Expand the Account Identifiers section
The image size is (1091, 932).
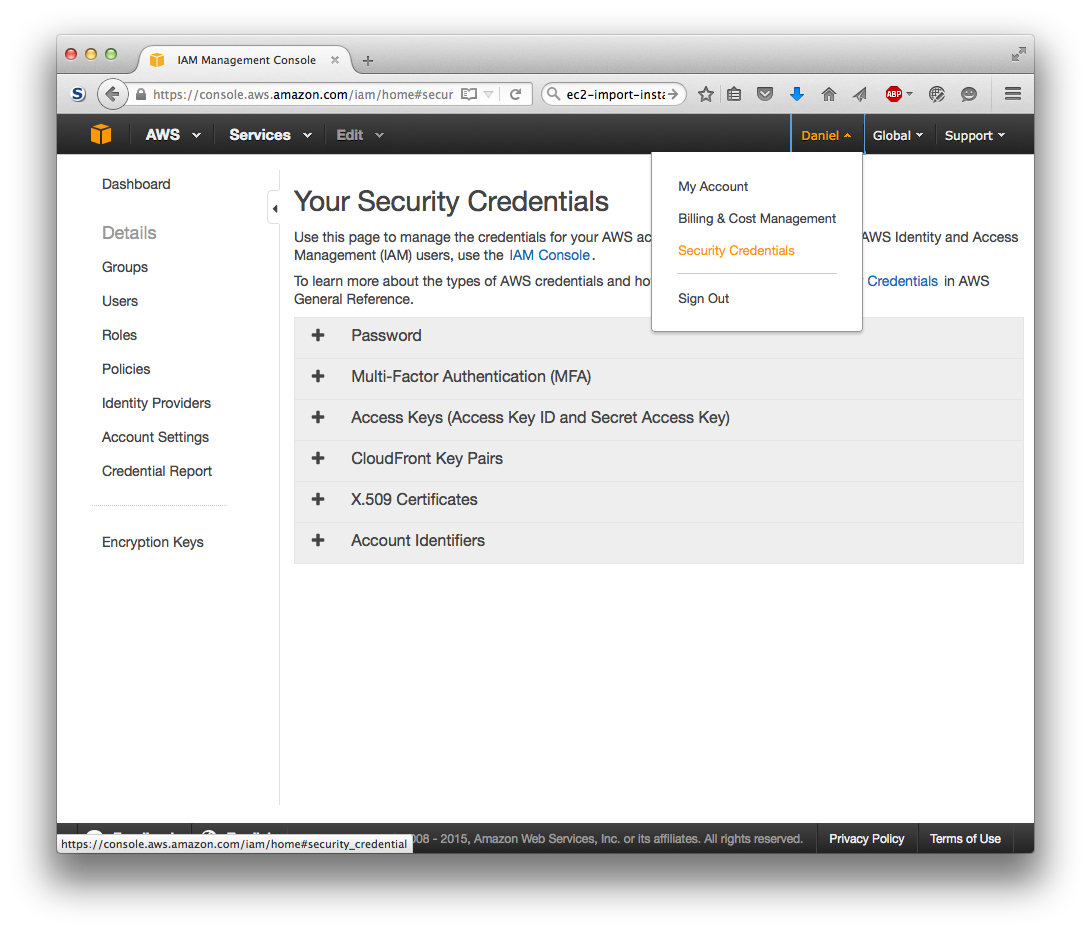(x=658, y=541)
